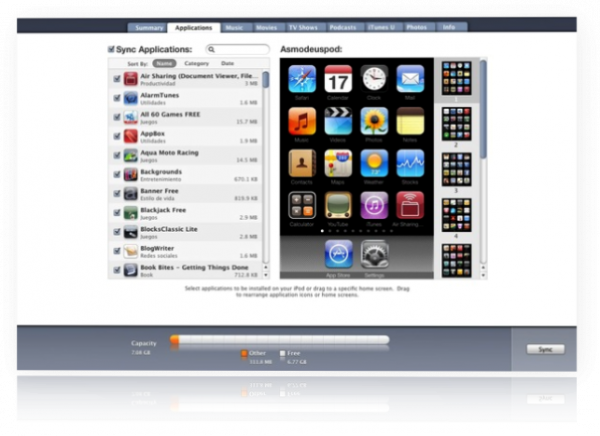Open the Photos tab

pos(416,28)
